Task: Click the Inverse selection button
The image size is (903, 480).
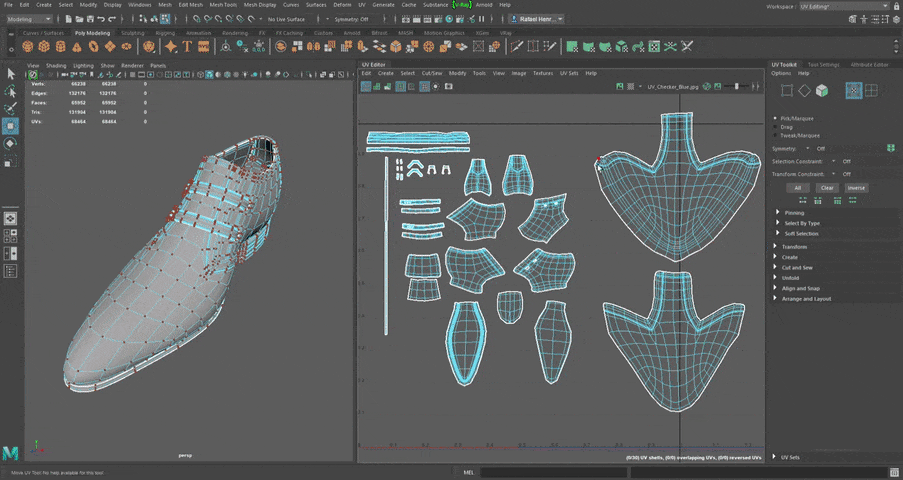Action: (x=856, y=187)
